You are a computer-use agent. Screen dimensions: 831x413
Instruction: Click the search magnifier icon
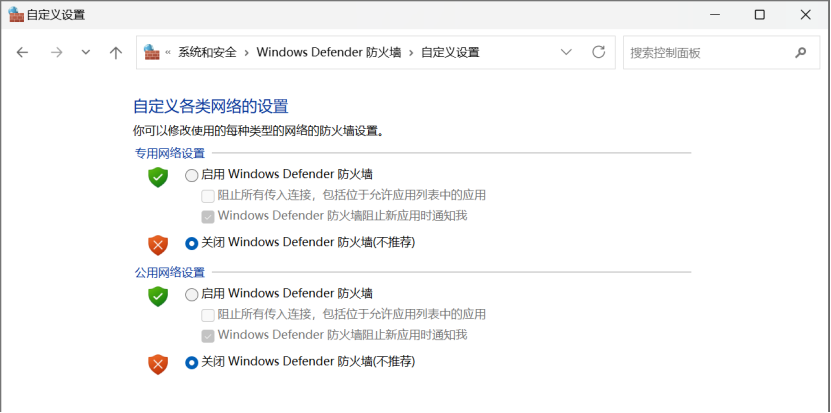[x=800, y=52]
